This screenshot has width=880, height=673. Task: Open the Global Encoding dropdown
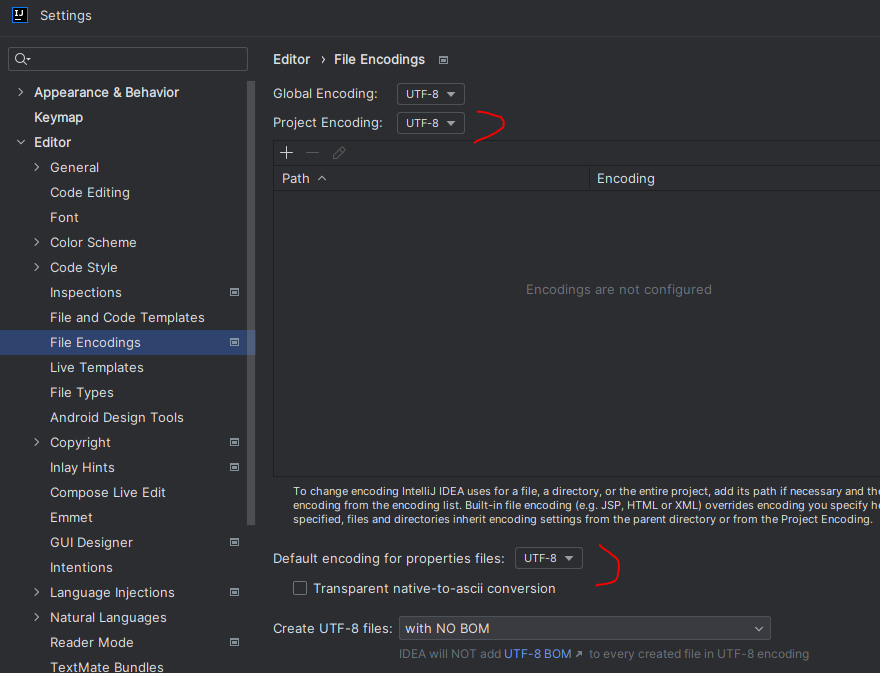(x=430, y=94)
